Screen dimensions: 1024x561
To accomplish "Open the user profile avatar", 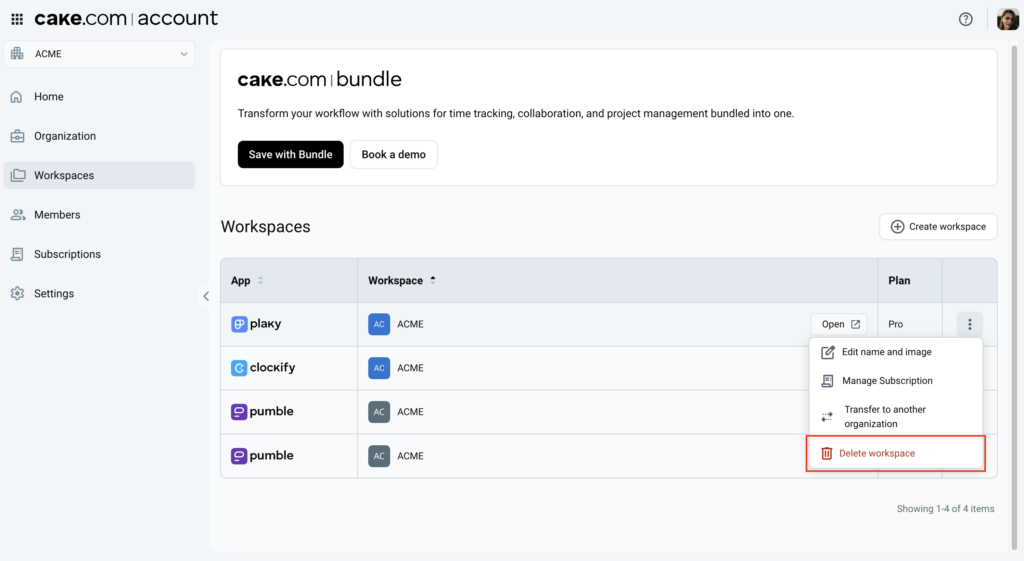I will (x=1008, y=19).
